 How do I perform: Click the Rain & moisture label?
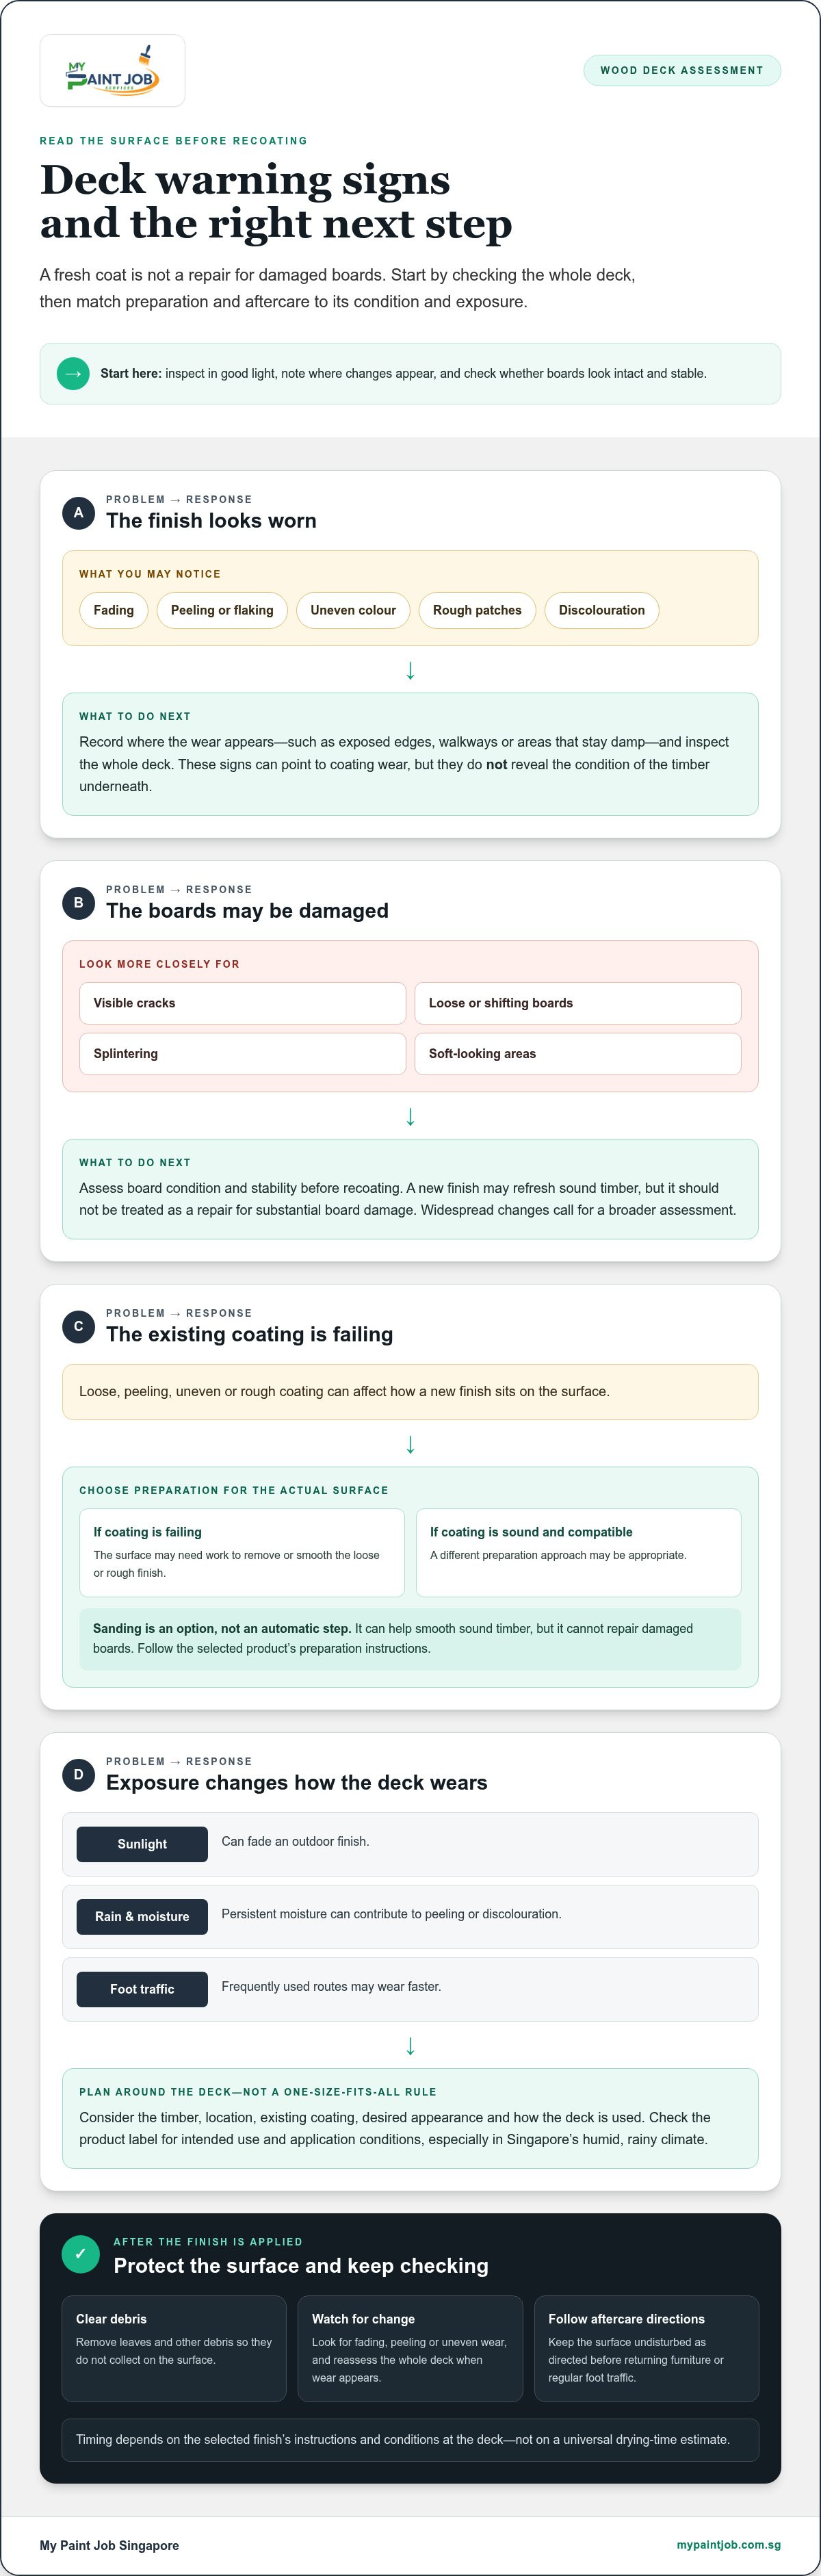click(142, 1916)
